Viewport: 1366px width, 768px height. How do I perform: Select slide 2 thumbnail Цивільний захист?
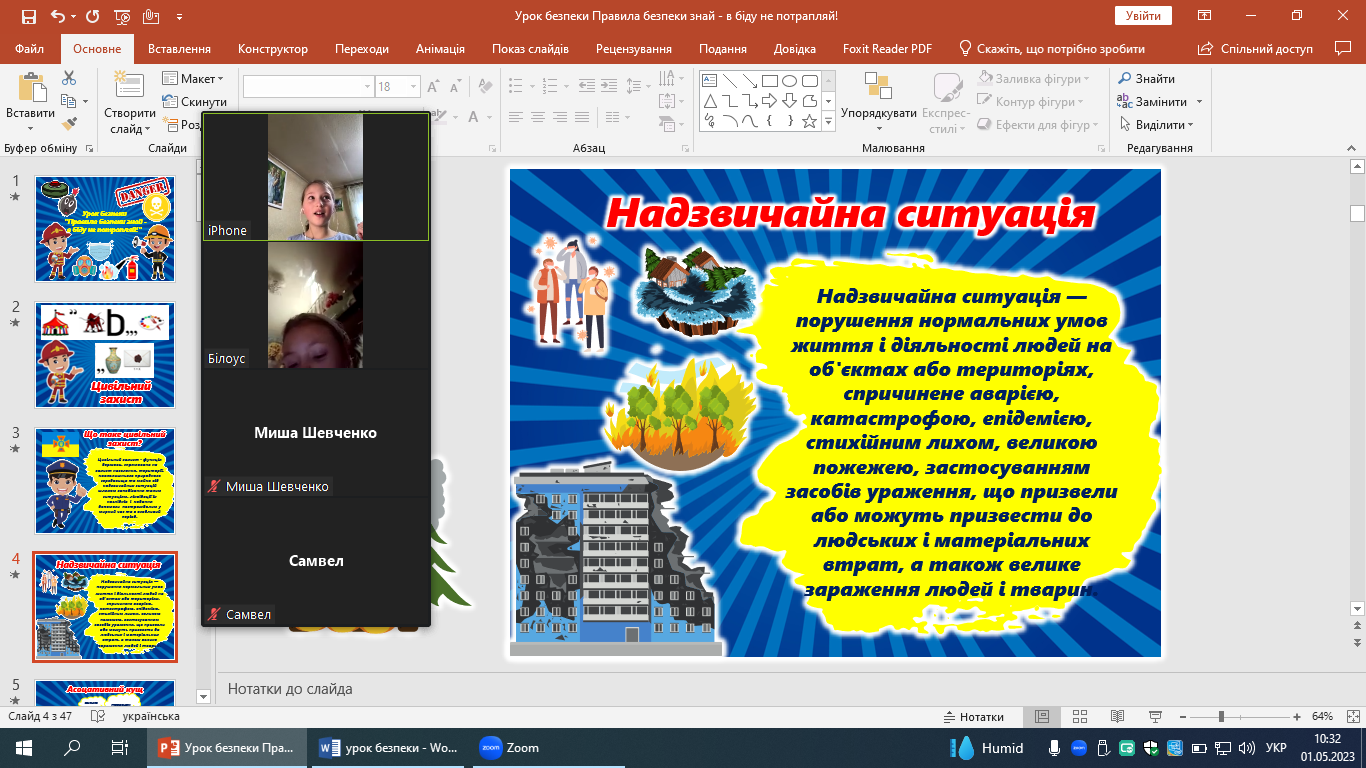click(105, 355)
